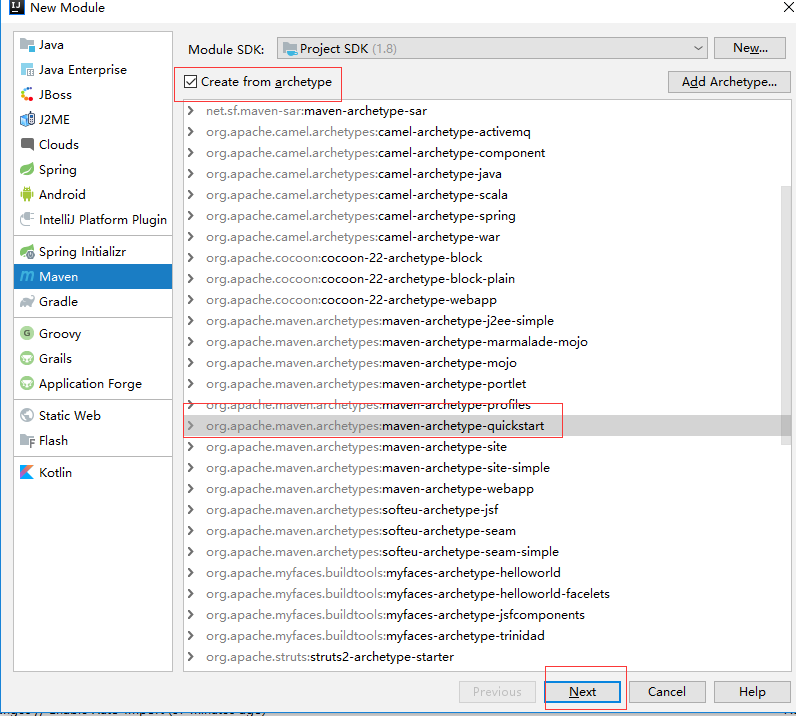Screen dimensions: 796x716
Task: Expand camel-archetype-java node
Action: coord(190,174)
